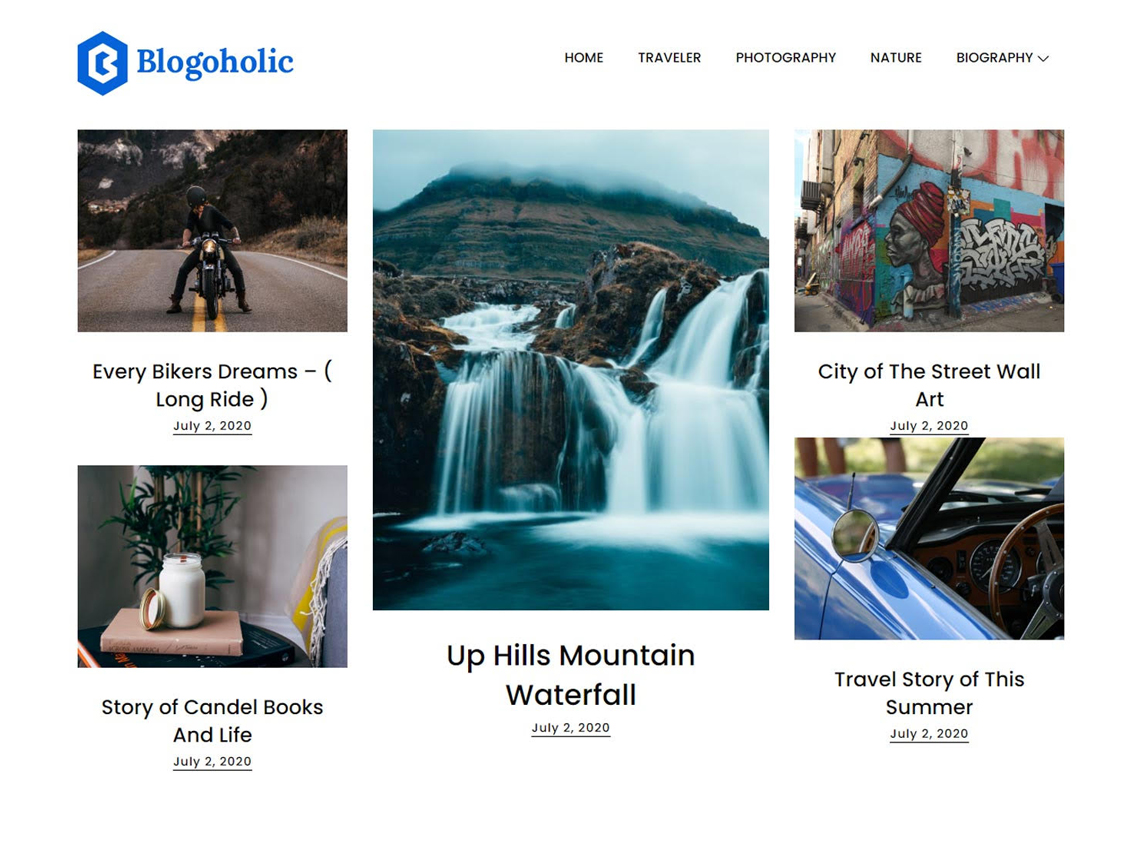Click the date under the waterfall post
The image size is (1142, 856).
click(570, 728)
